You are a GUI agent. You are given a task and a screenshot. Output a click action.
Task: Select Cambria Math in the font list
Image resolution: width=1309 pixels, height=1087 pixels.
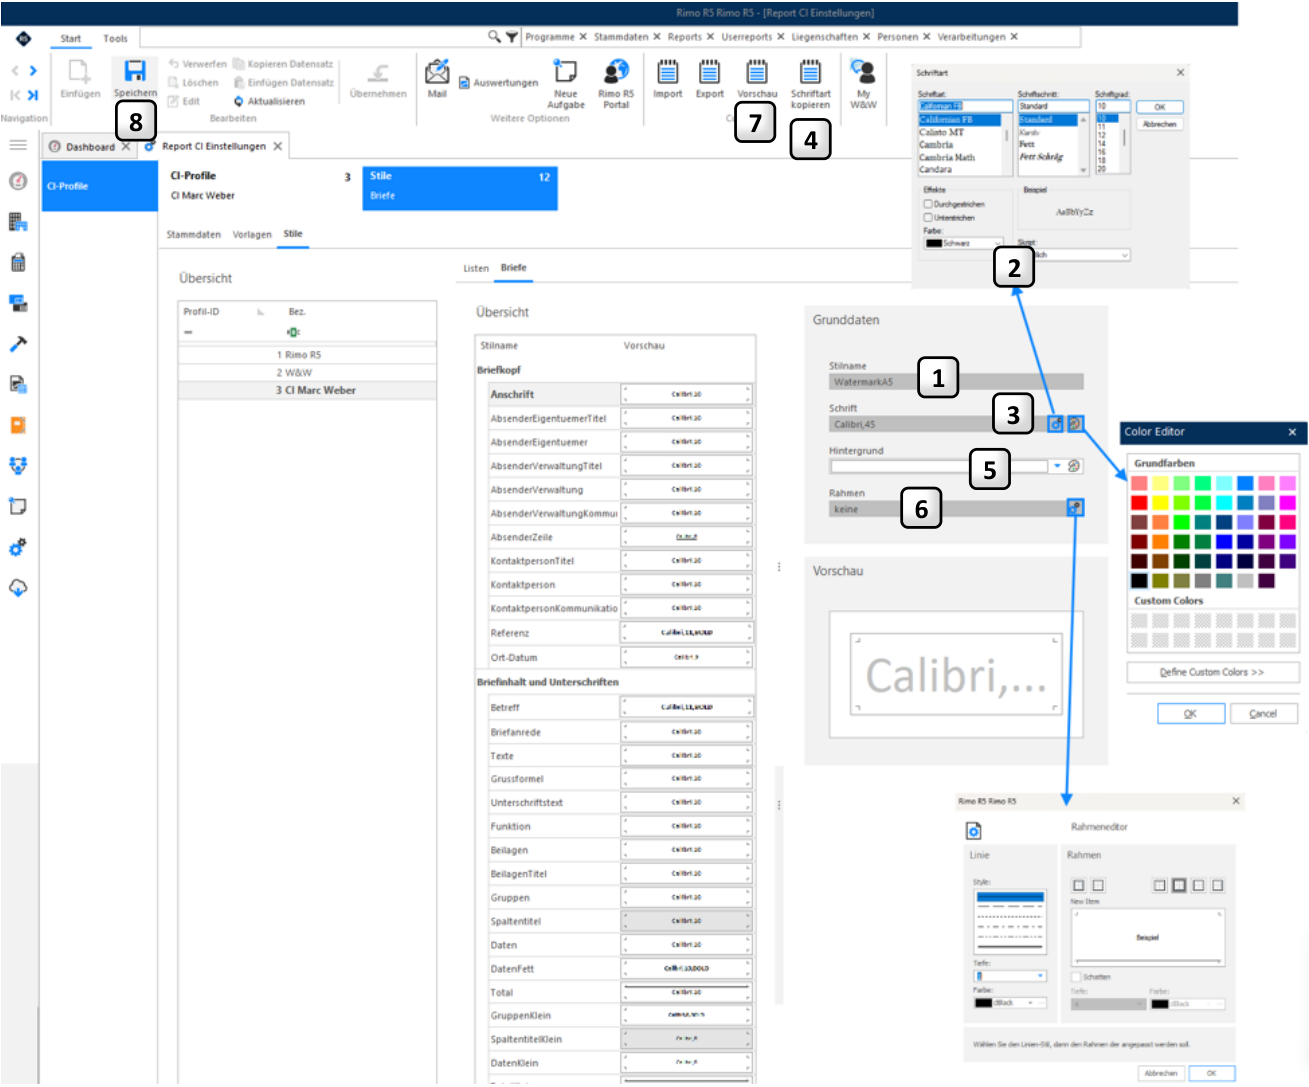(x=947, y=157)
